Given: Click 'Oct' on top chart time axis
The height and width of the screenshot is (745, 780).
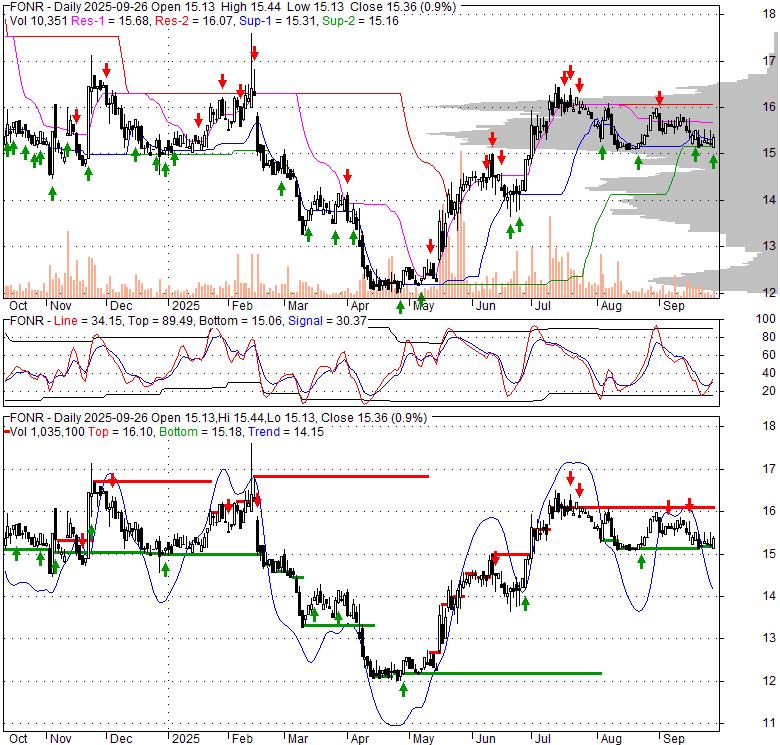Looking at the screenshot, I should pos(18,306).
